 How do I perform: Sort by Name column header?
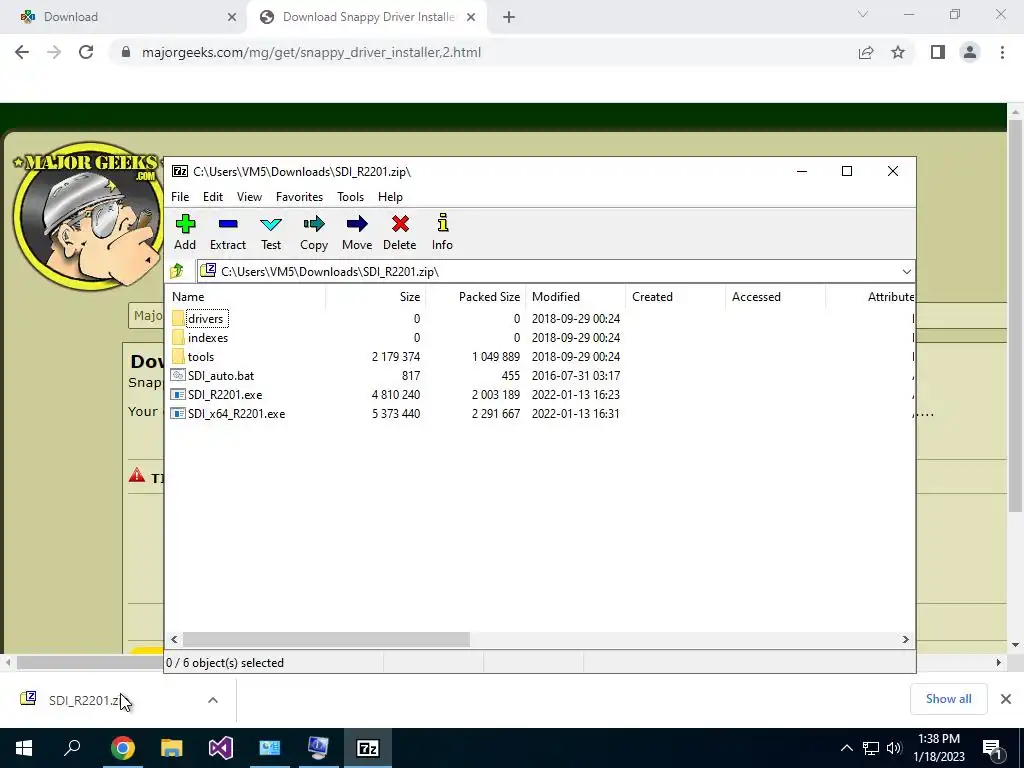click(x=246, y=296)
